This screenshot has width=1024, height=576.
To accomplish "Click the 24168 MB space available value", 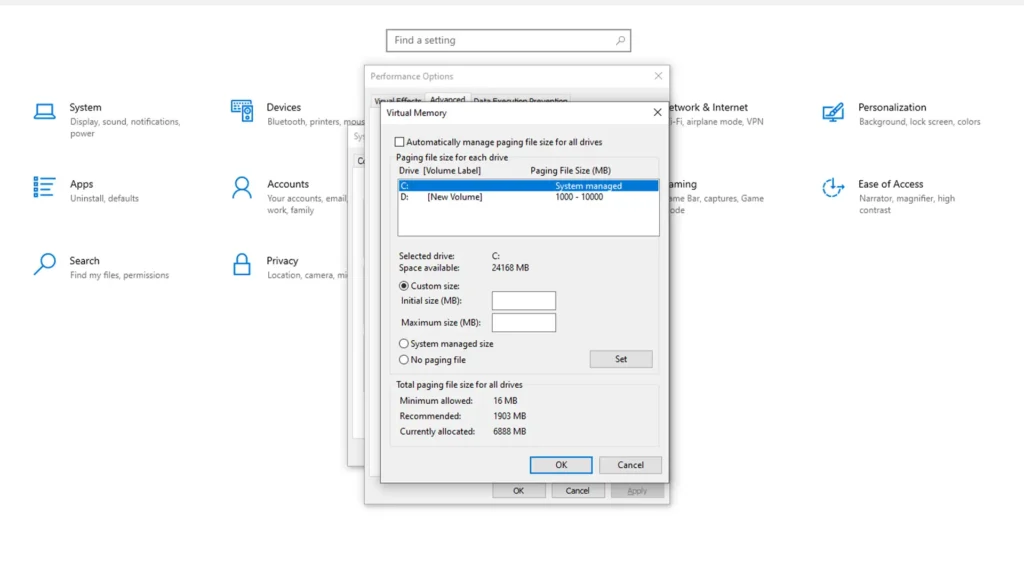I will coord(510,268).
